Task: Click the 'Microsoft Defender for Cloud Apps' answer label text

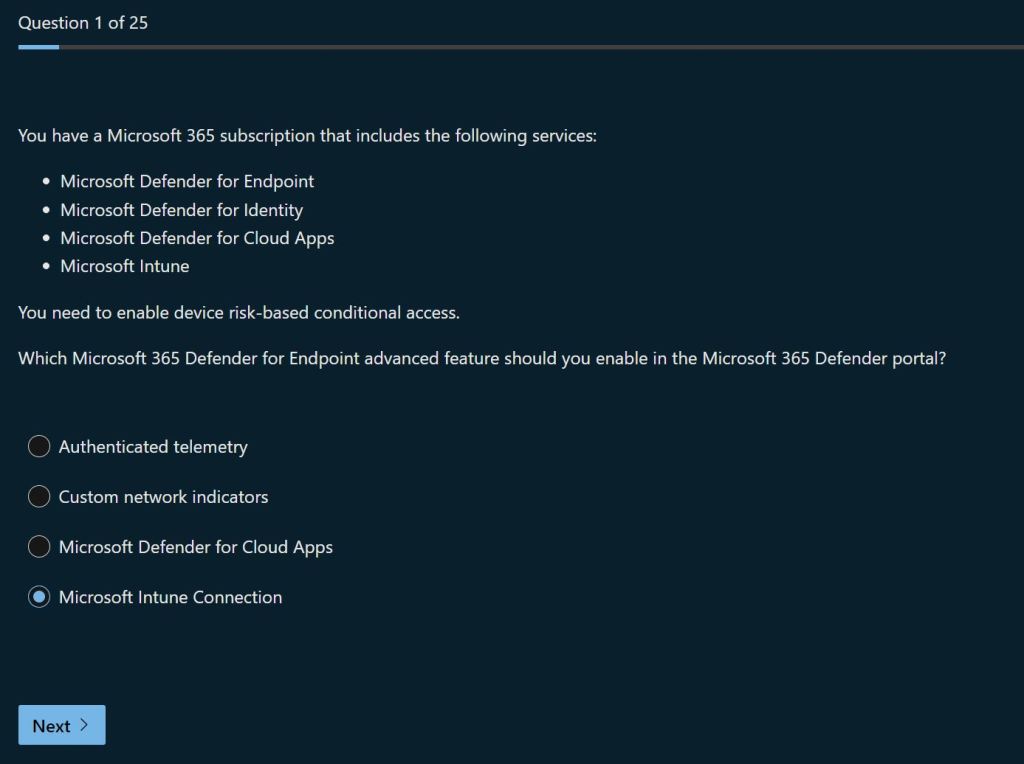Action: [195, 547]
